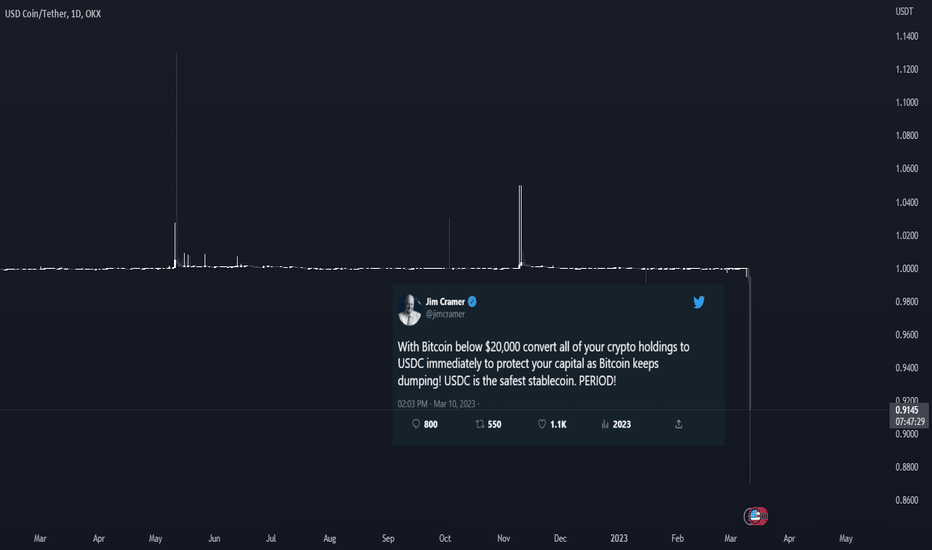932x550 pixels.
Task: Click the views bar-chart icon showing 2023
Action: [x=605, y=424]
